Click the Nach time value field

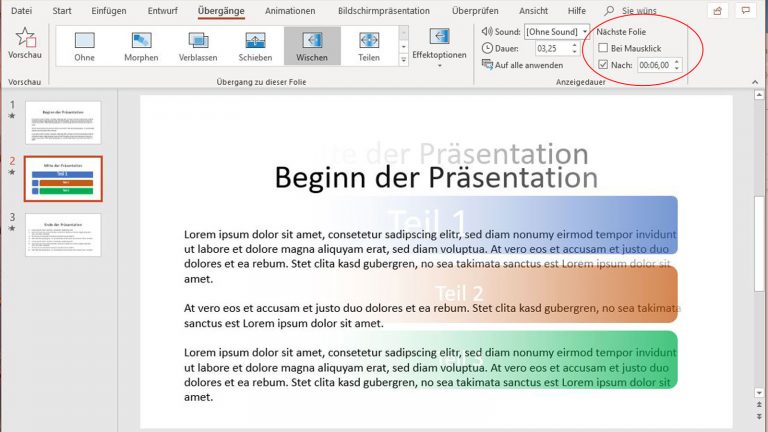point(654,65)
